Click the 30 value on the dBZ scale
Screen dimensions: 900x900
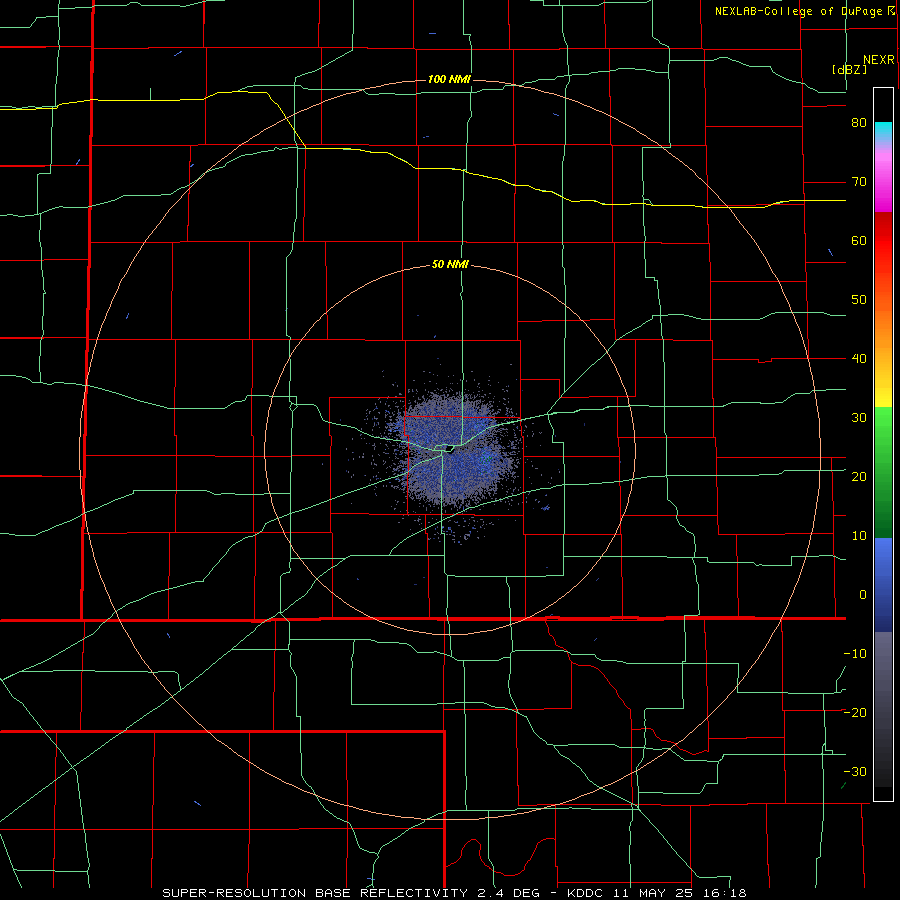[859, 417]
